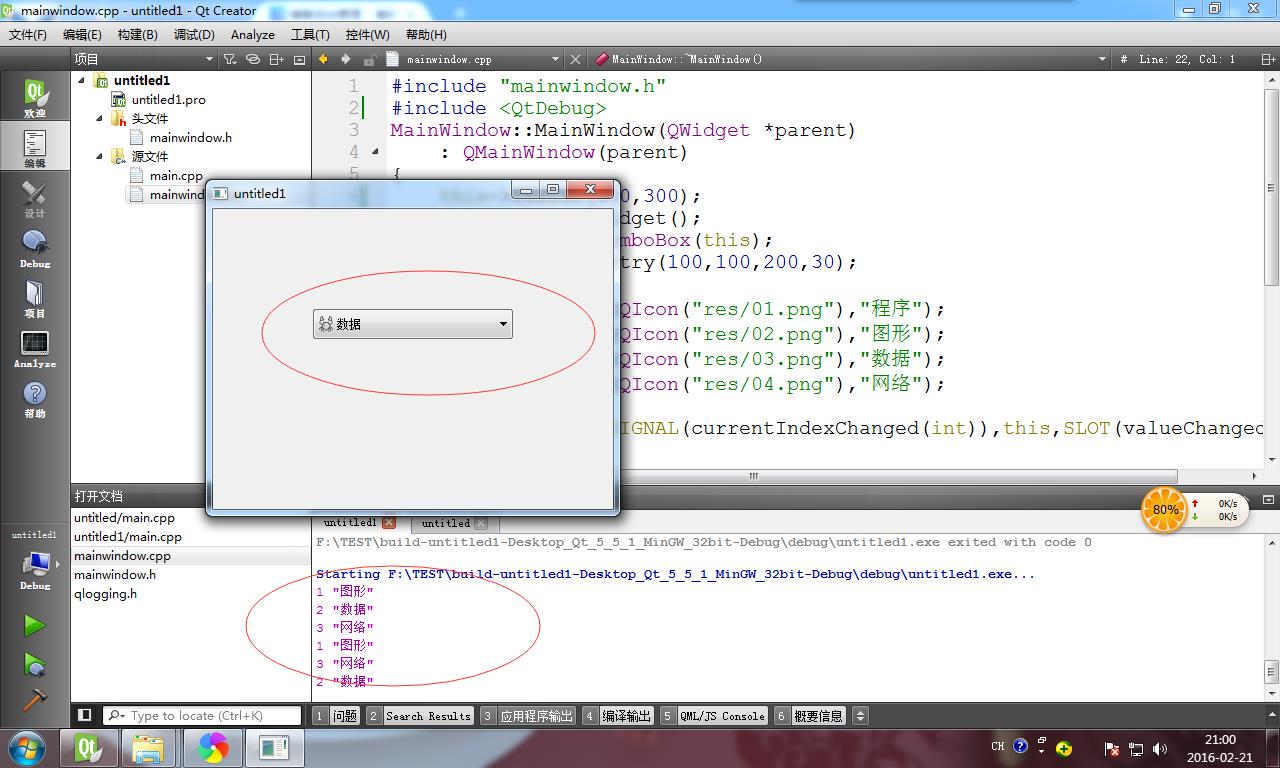The image size is (1280, 768).
Task: Fold the code block at line 4
Action: pyautogui.click(x=375, y=152)
